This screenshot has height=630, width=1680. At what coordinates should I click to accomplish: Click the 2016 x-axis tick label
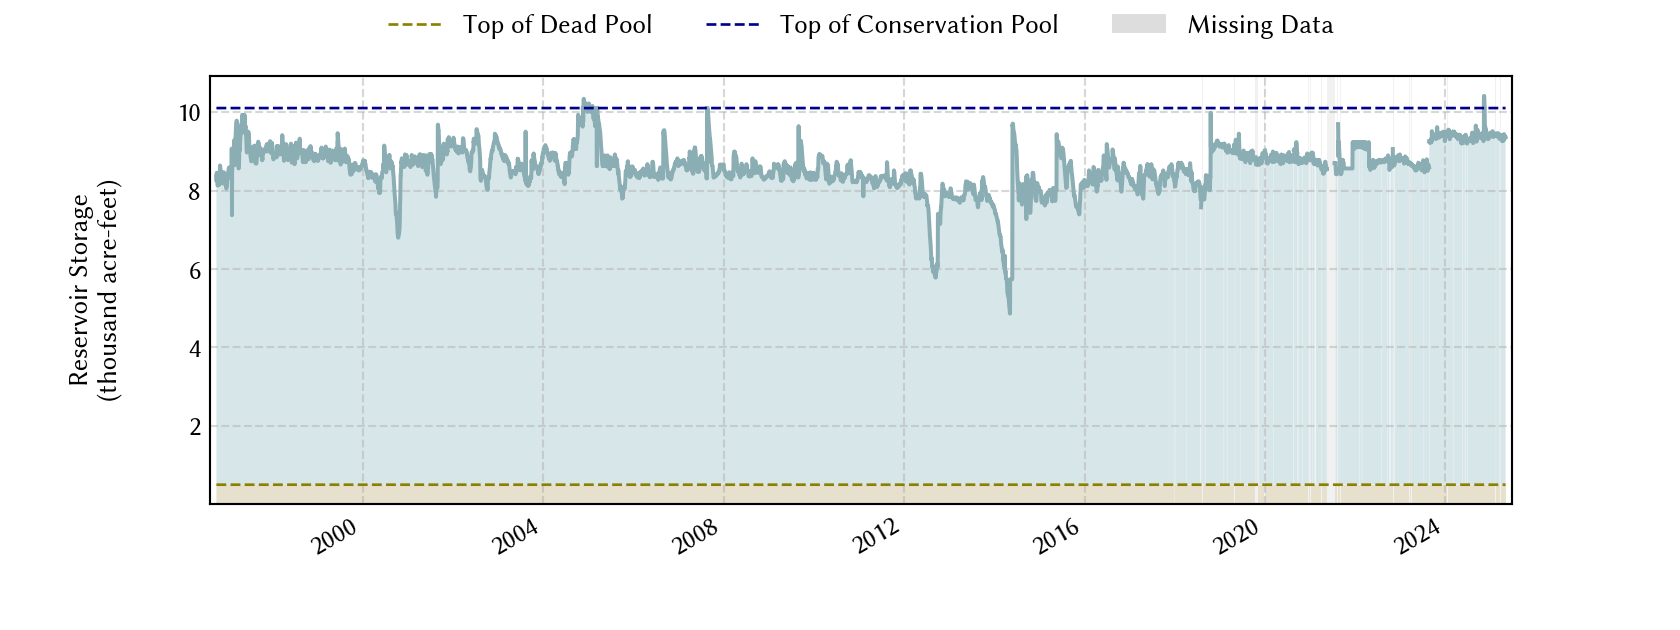pyautogui.click(x=1056, y=537)
